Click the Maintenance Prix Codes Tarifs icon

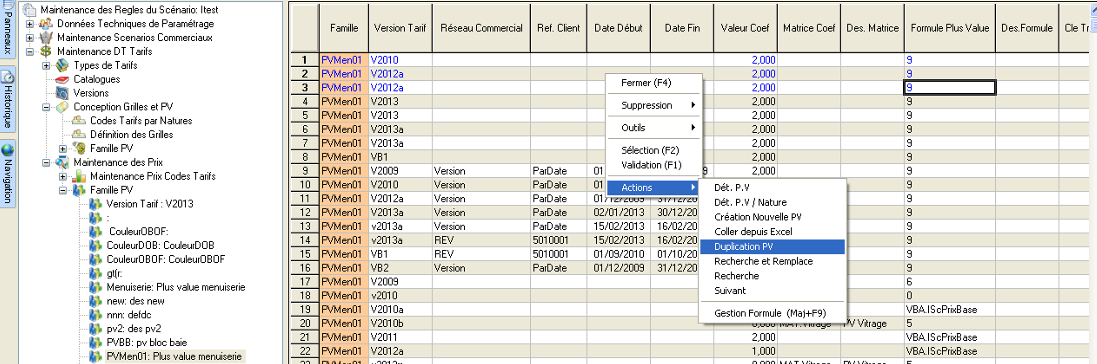(79, 176)
